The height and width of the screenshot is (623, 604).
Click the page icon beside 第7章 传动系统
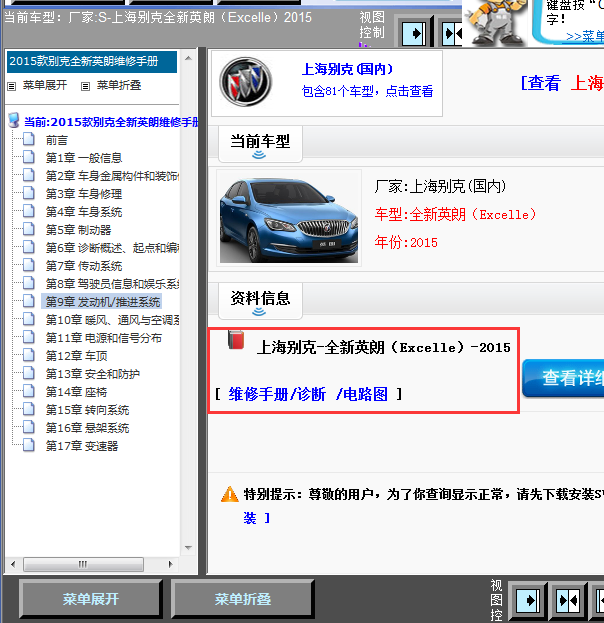point(29,265)
